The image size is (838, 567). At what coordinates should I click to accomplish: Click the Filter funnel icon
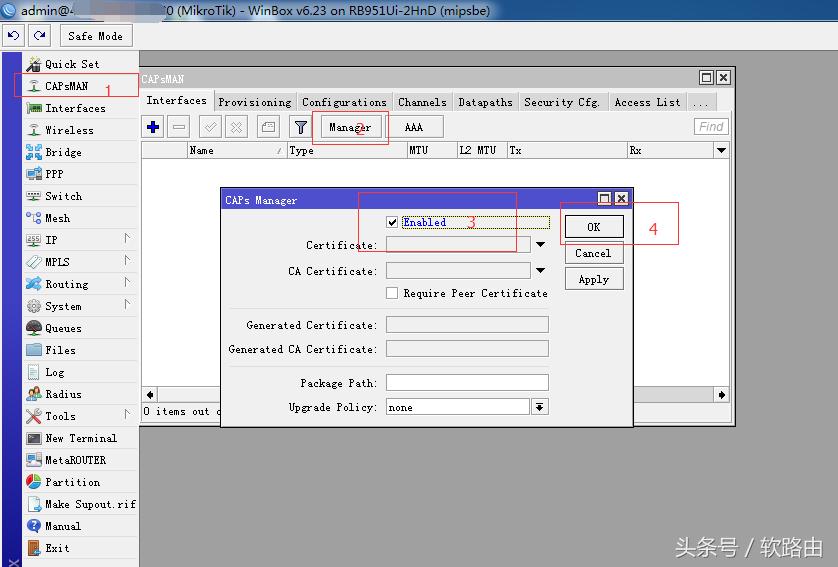[300, 127]
